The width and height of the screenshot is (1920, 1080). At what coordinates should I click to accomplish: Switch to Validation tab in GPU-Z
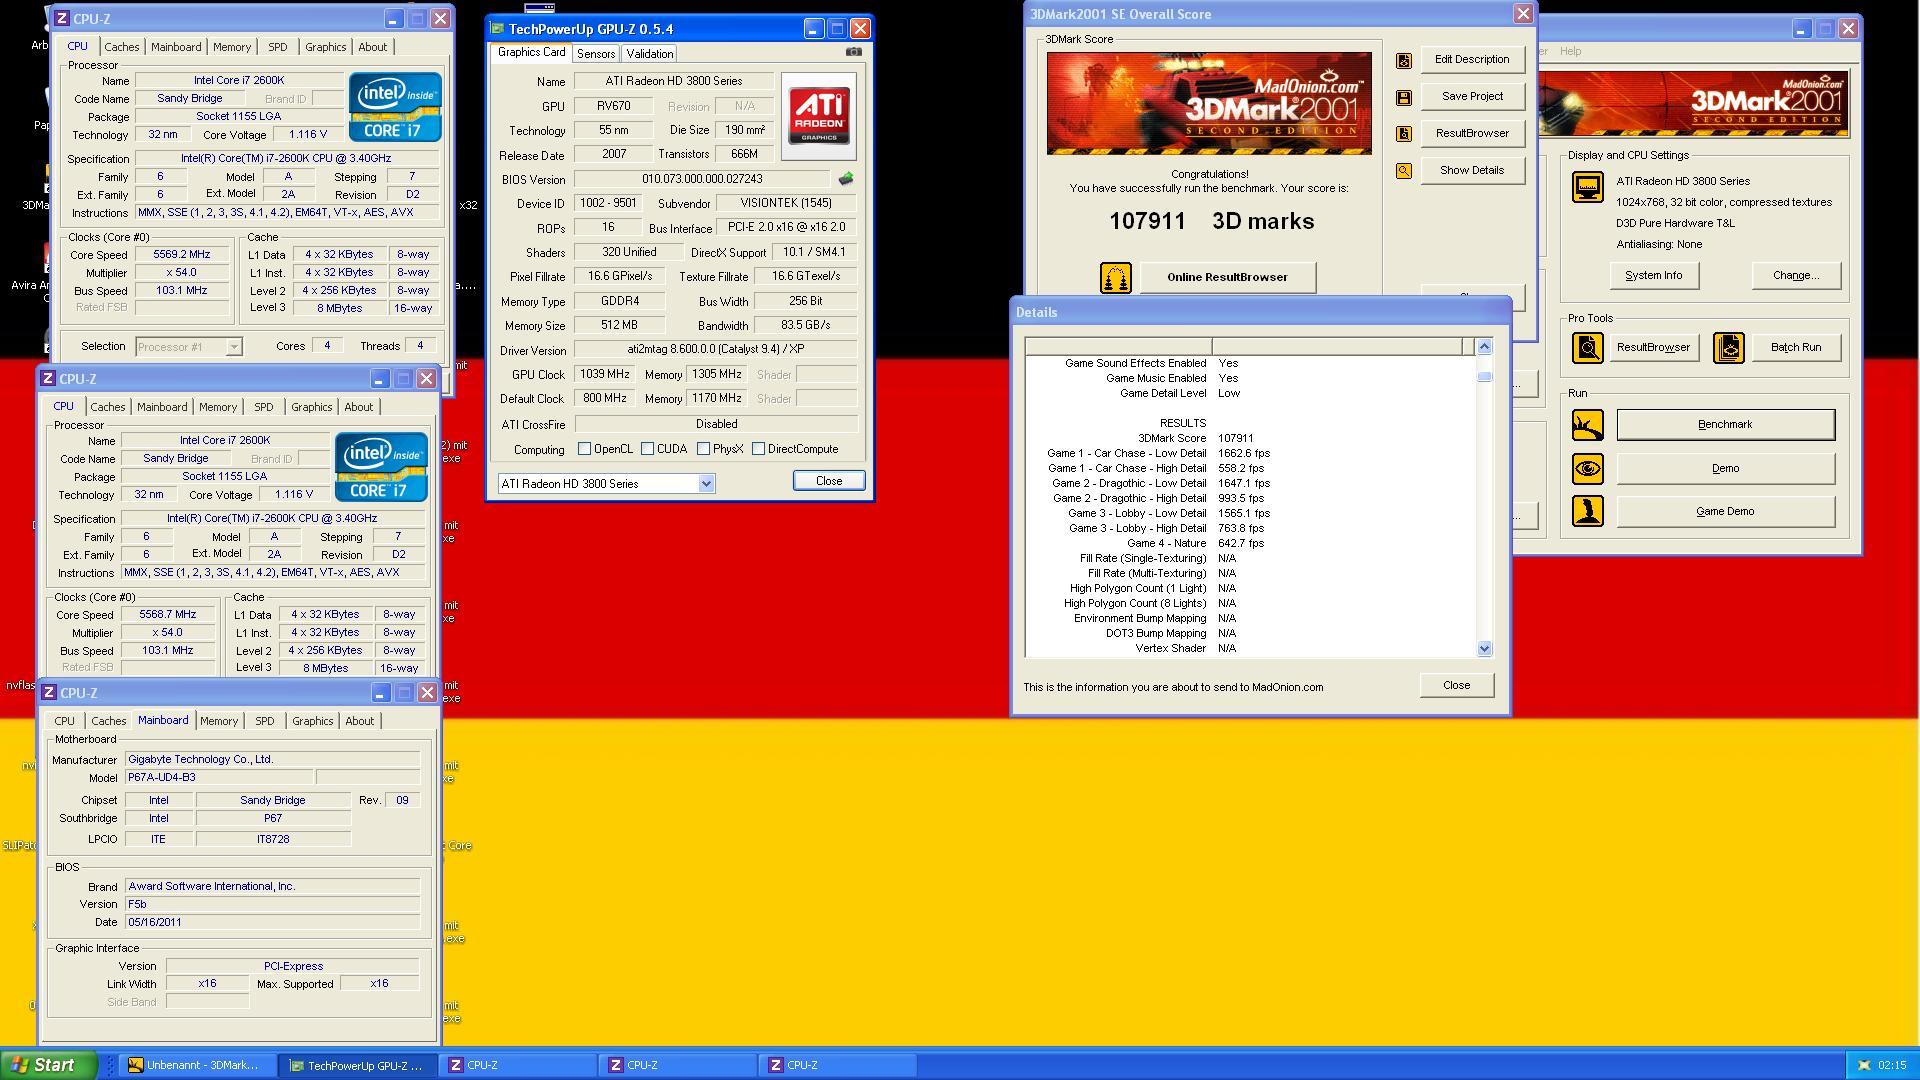pyautogui.click(x=650, y=54)
